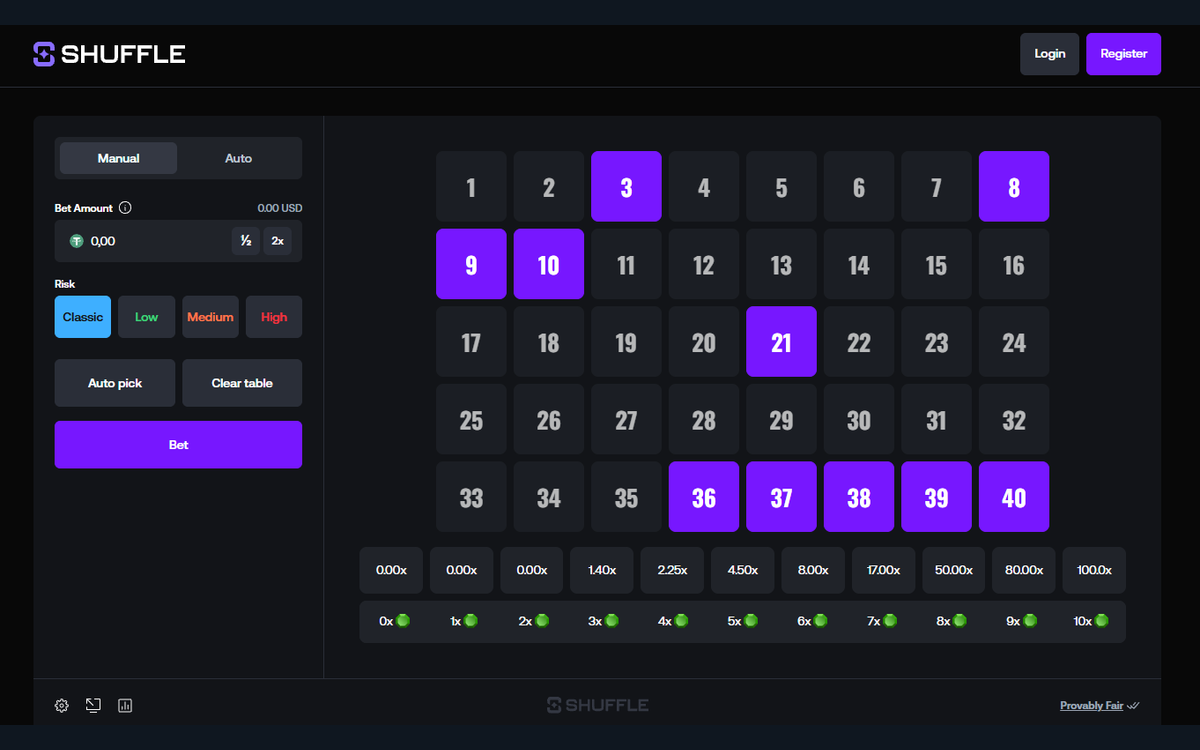Image resolution: width=1200 pixels, height=750 pixels.
Task: Deselect tile number 10
Action: click(549, 264)
